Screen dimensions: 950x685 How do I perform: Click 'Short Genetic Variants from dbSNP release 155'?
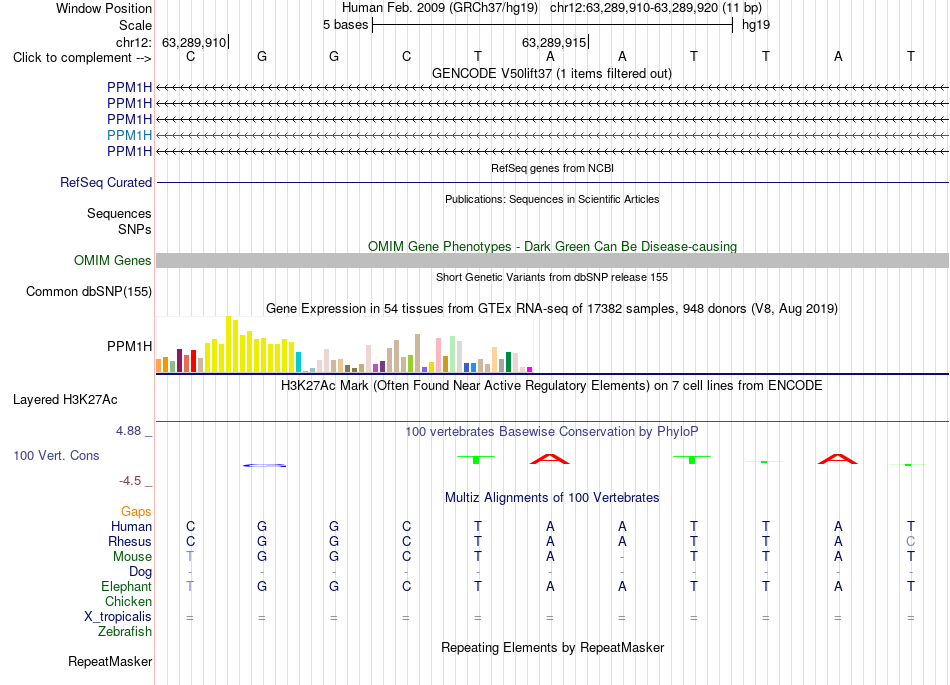(552, 277)
